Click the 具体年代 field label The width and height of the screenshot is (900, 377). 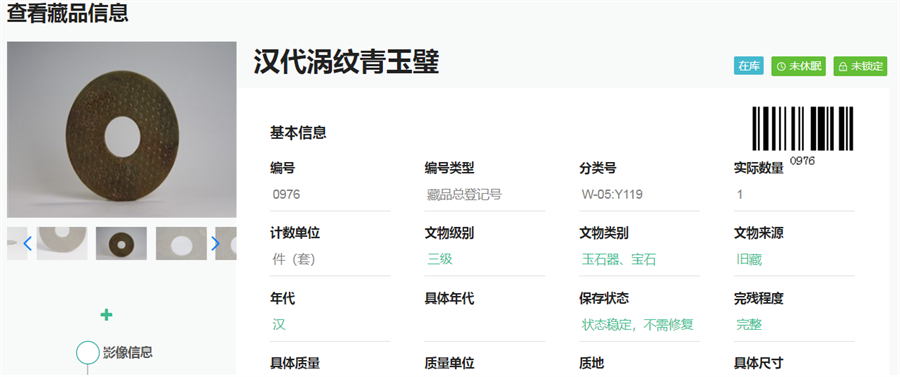click(x=449, y=298)
